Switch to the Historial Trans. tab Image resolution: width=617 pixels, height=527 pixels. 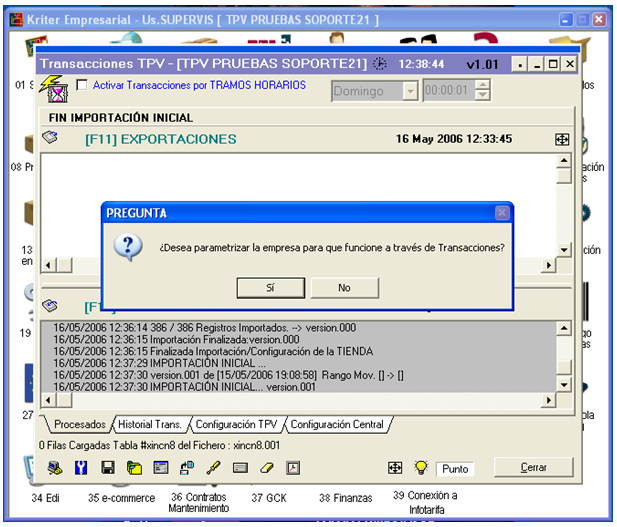point(150,424)
